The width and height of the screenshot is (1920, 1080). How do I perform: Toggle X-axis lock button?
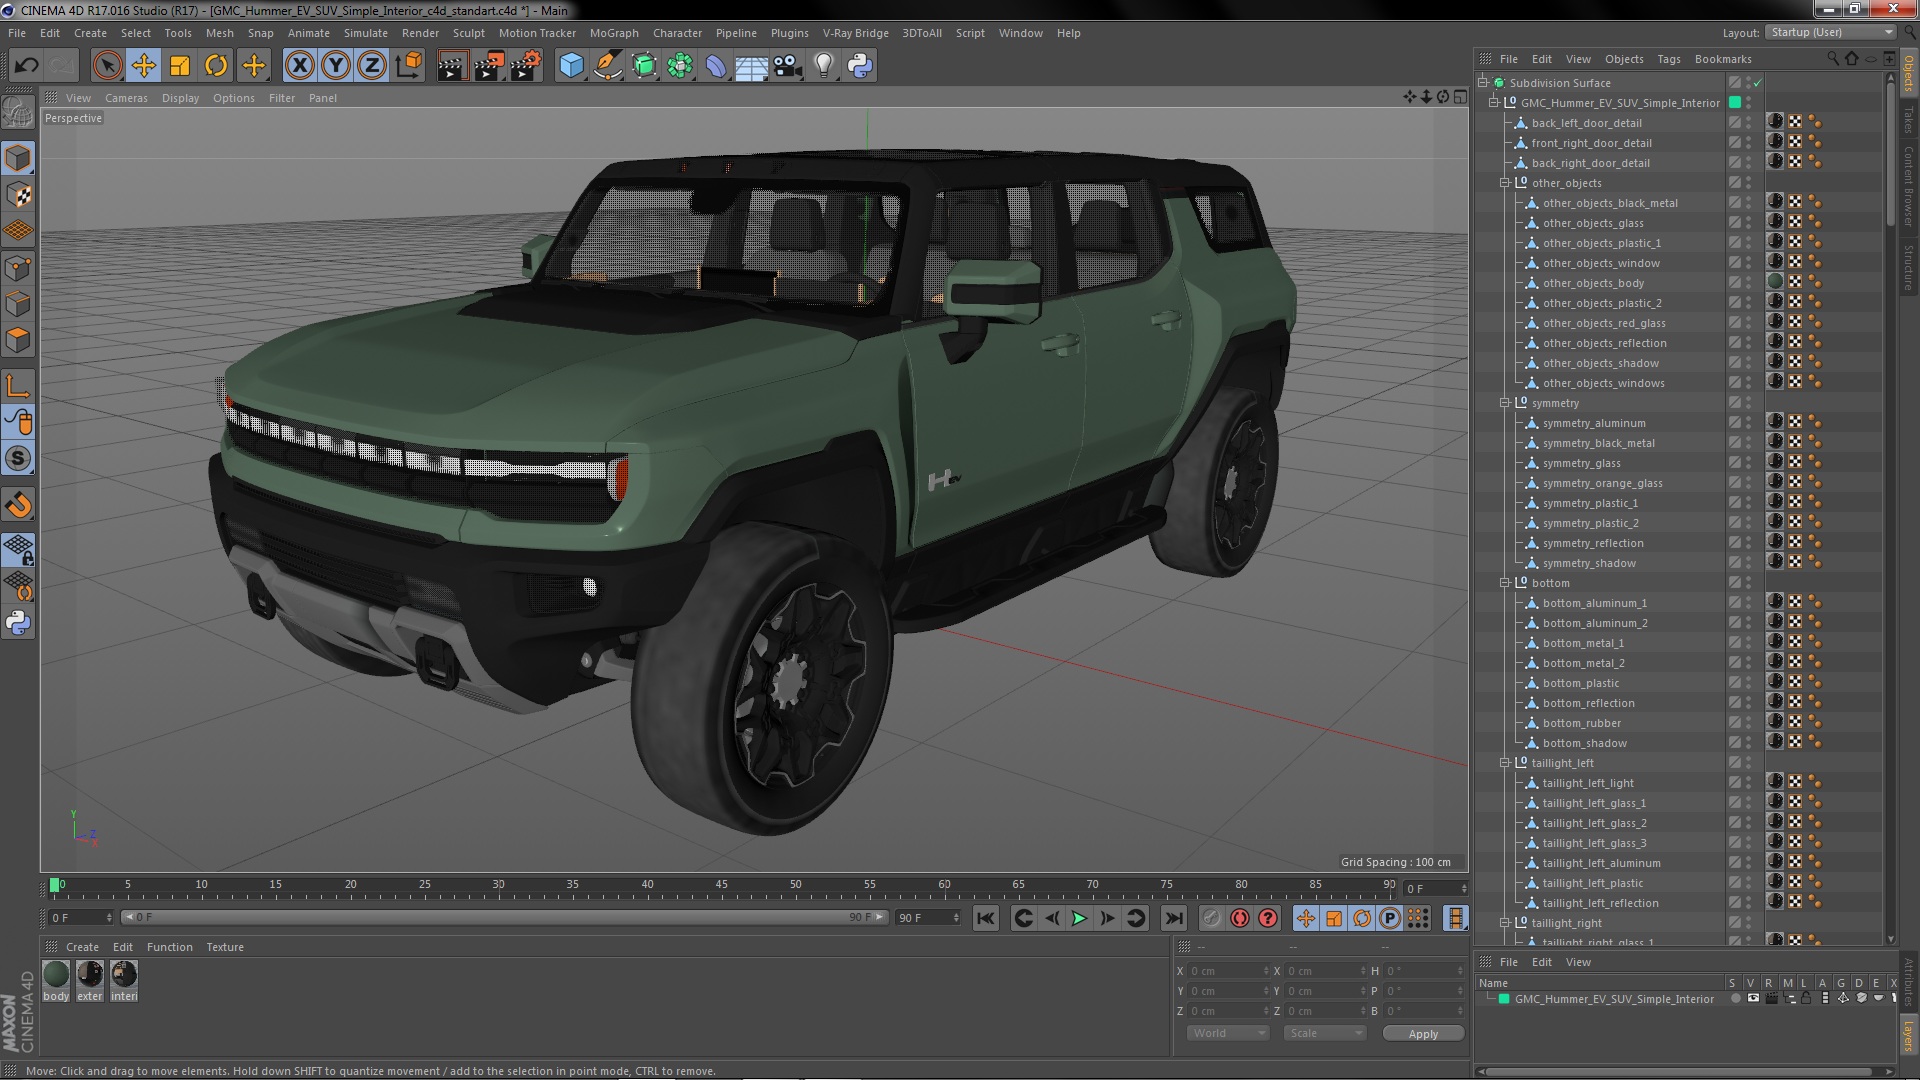point(299,66)
